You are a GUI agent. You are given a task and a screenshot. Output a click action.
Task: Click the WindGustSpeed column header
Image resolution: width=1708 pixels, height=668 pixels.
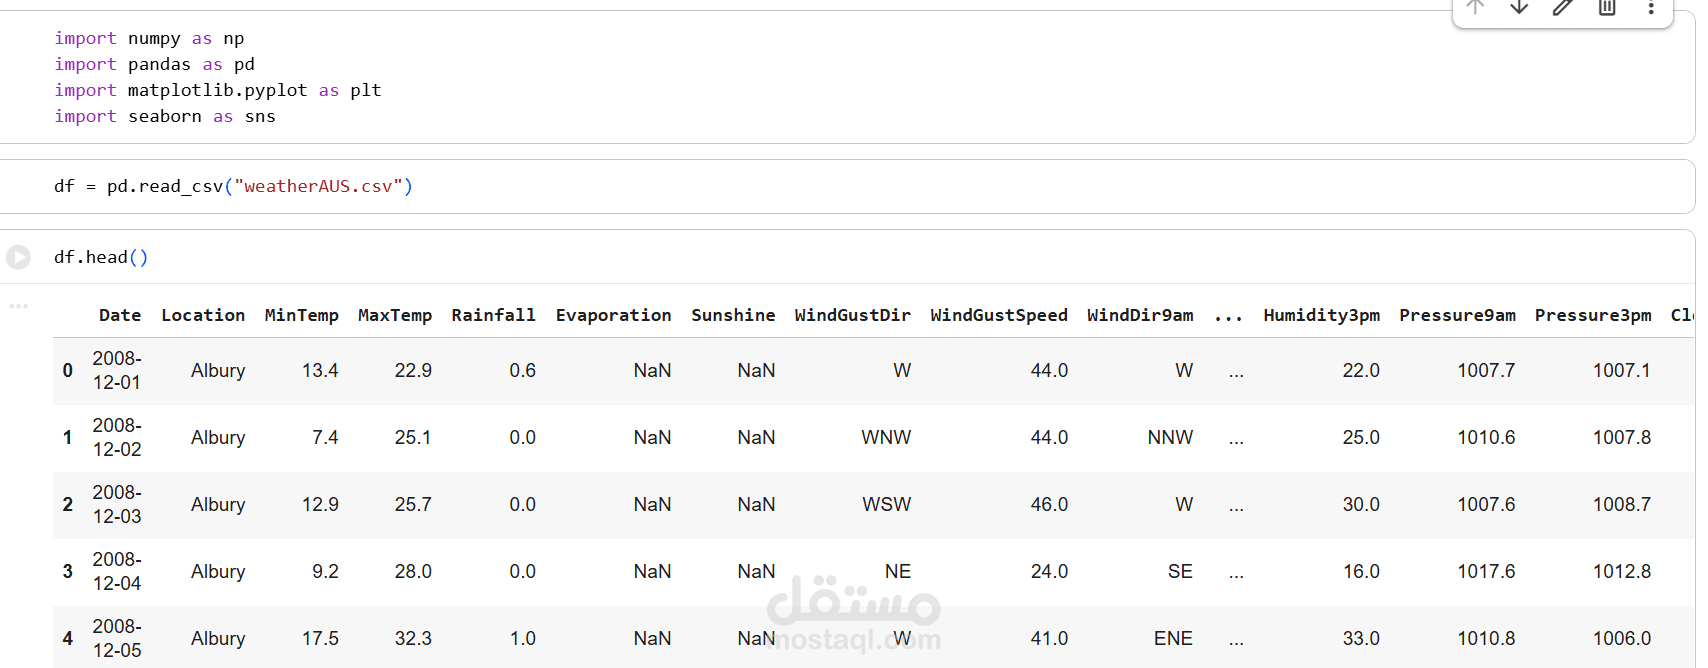998,315
